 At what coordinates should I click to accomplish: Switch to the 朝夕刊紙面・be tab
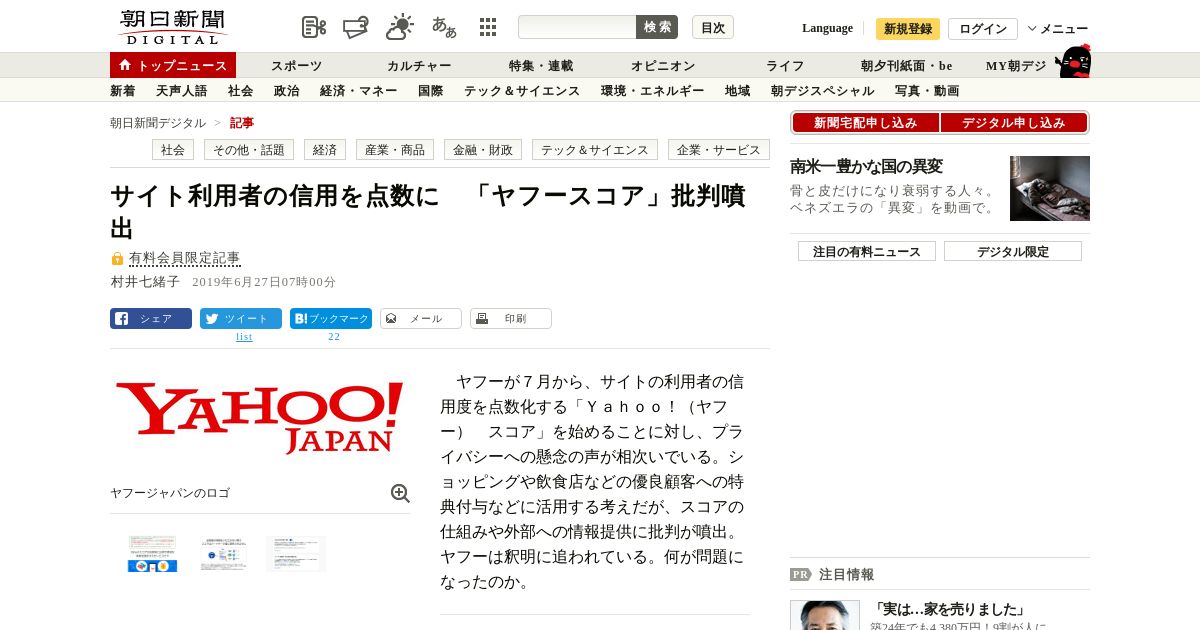tap(907, 65)
